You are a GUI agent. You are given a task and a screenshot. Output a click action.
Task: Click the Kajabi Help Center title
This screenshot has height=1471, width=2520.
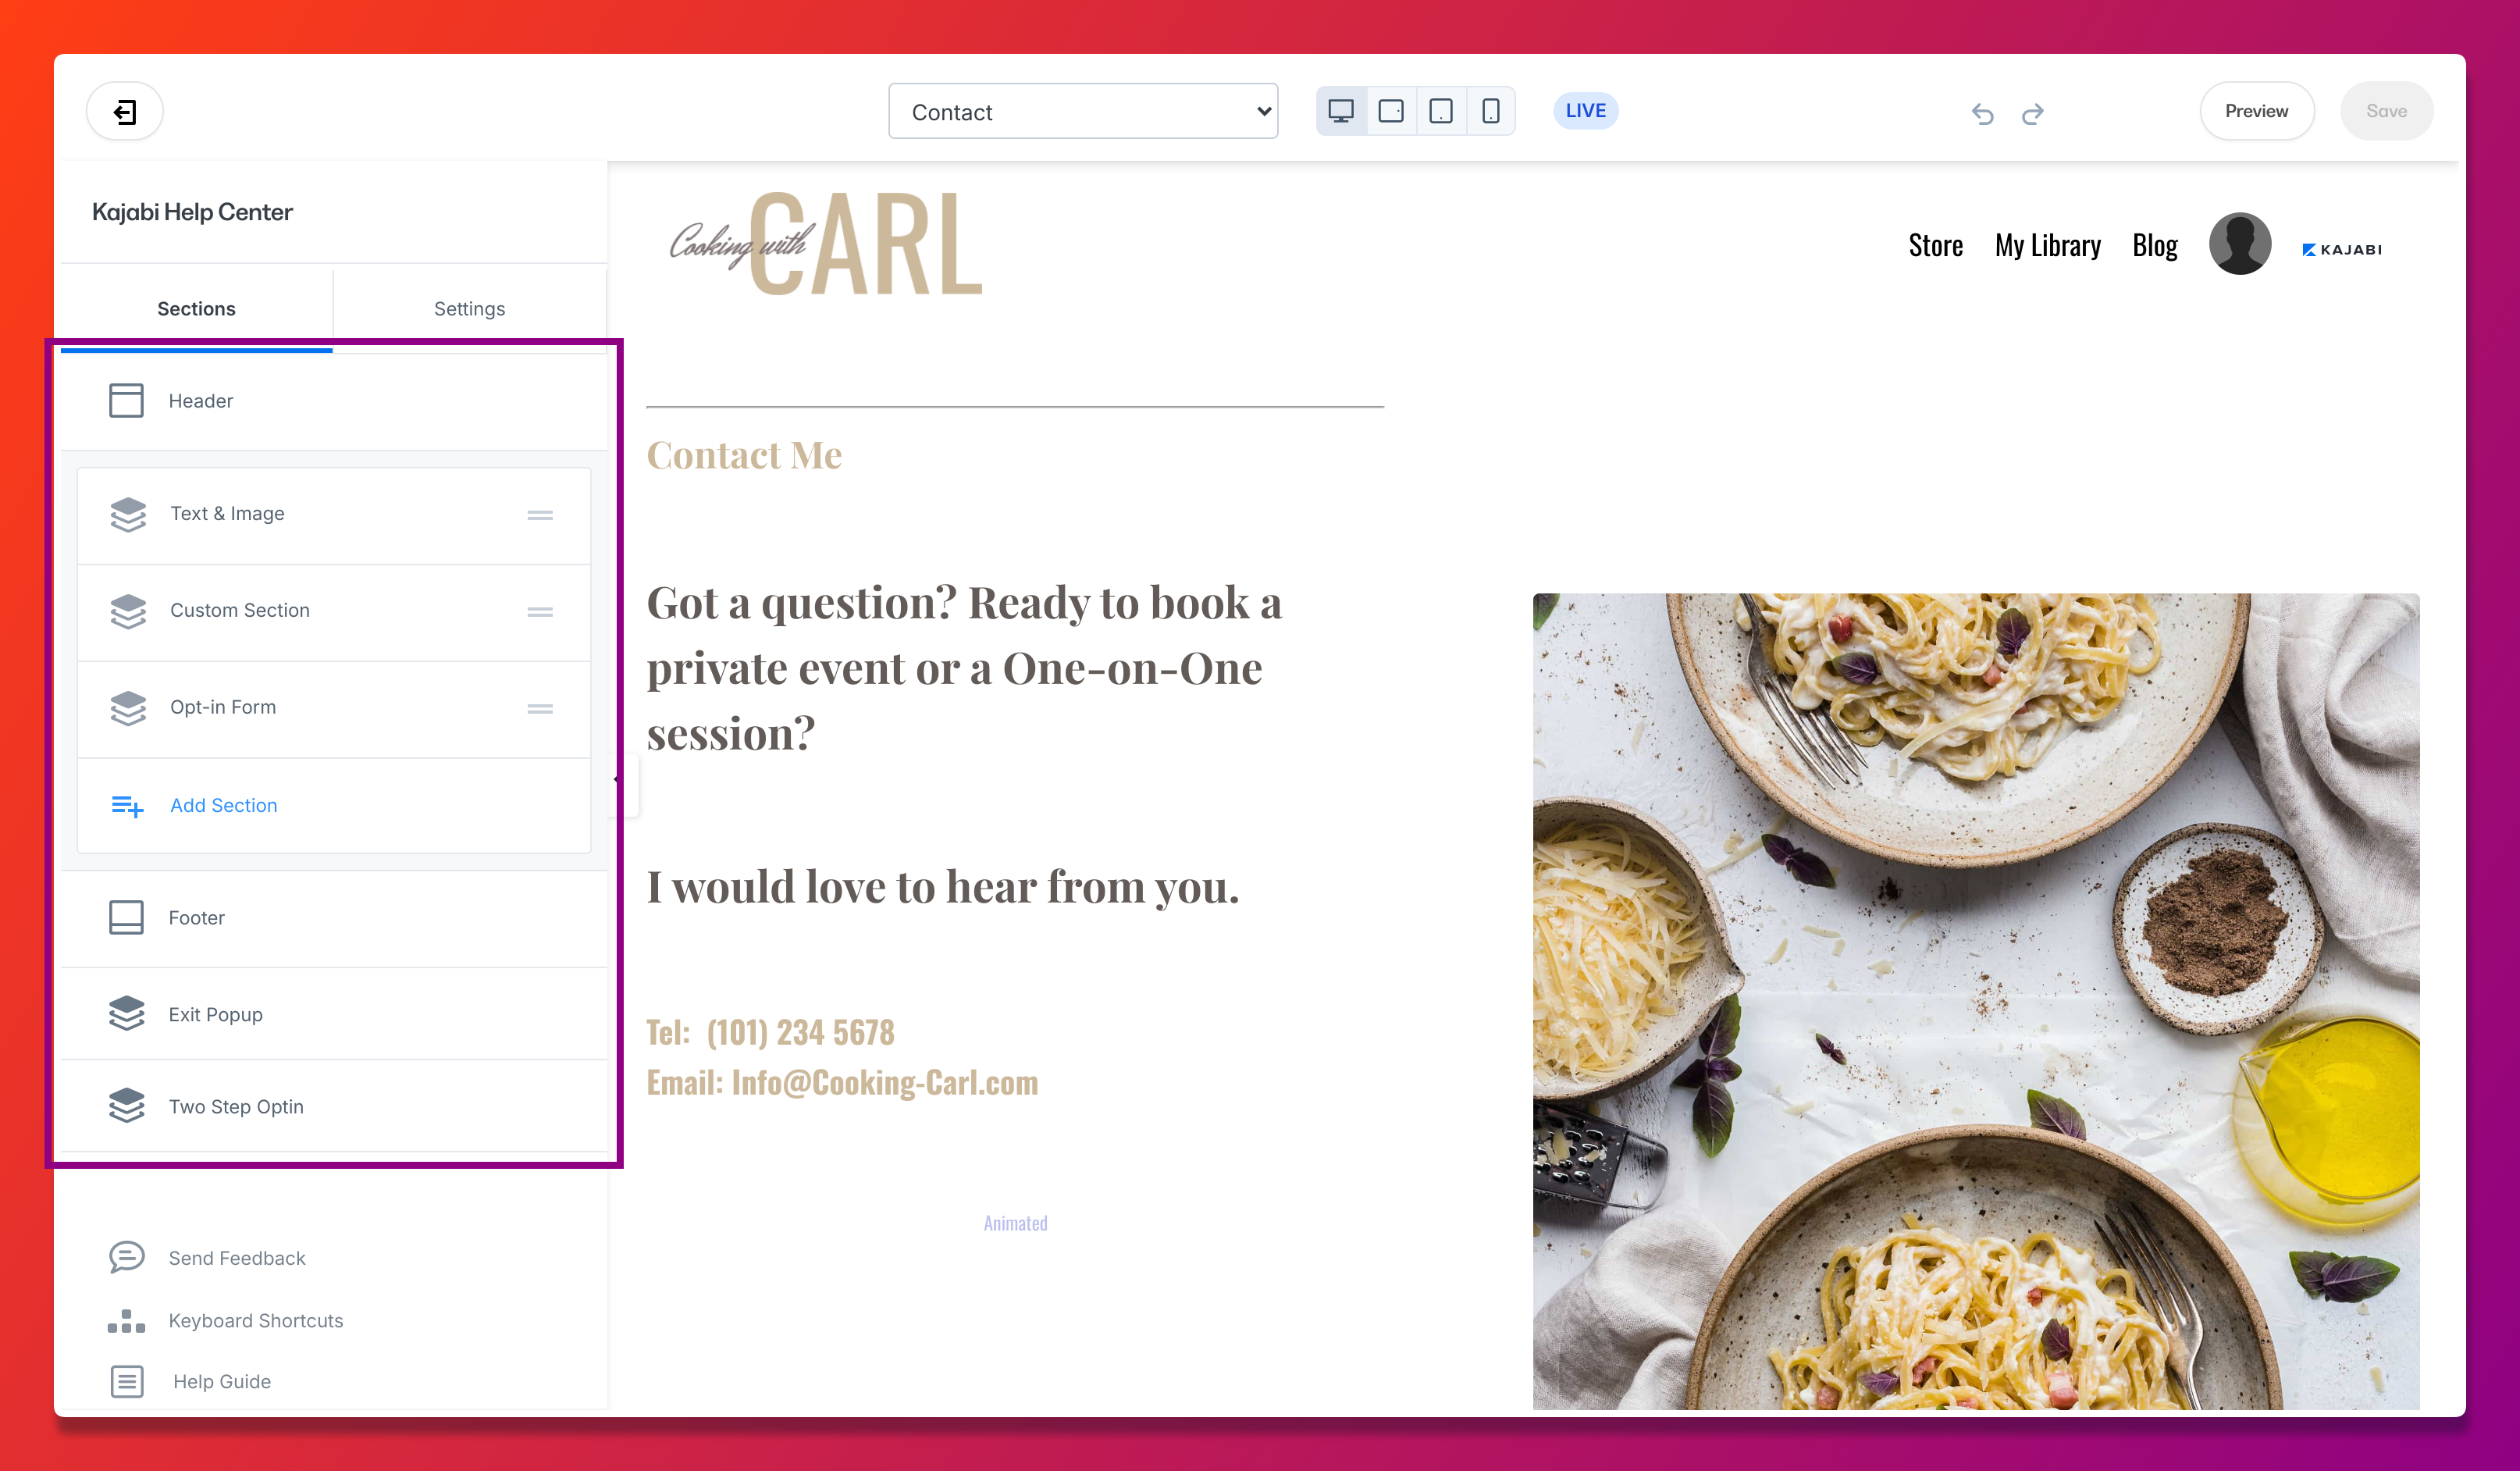click(x=192, y=212)
